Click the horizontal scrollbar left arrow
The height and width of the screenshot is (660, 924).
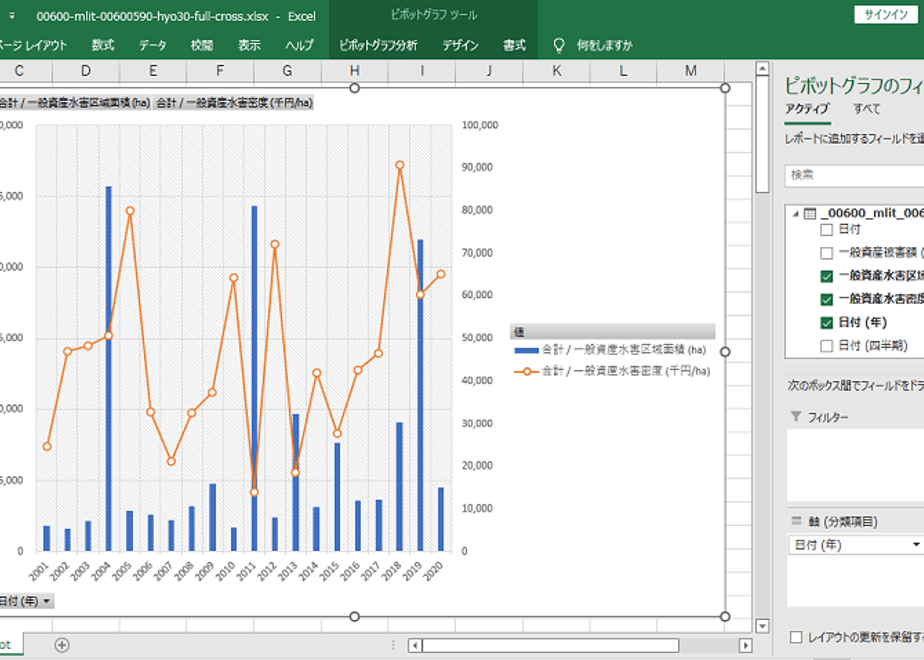pyautogui.click(x=415, y=645)
